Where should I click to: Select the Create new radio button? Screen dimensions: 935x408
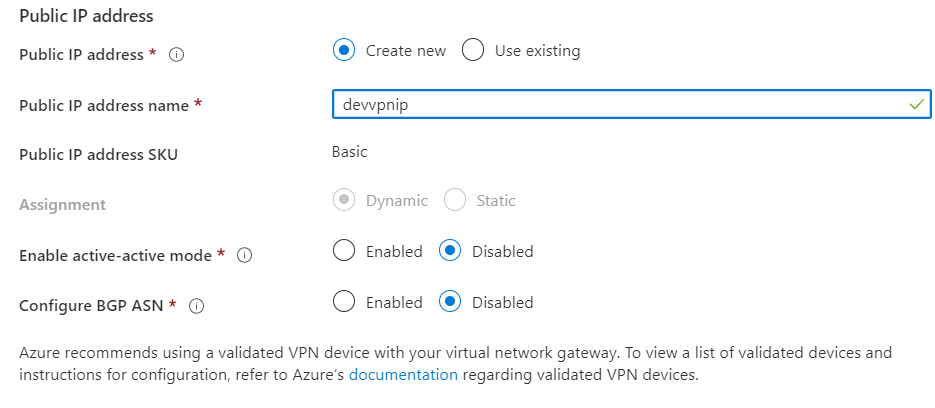point(344,50)
